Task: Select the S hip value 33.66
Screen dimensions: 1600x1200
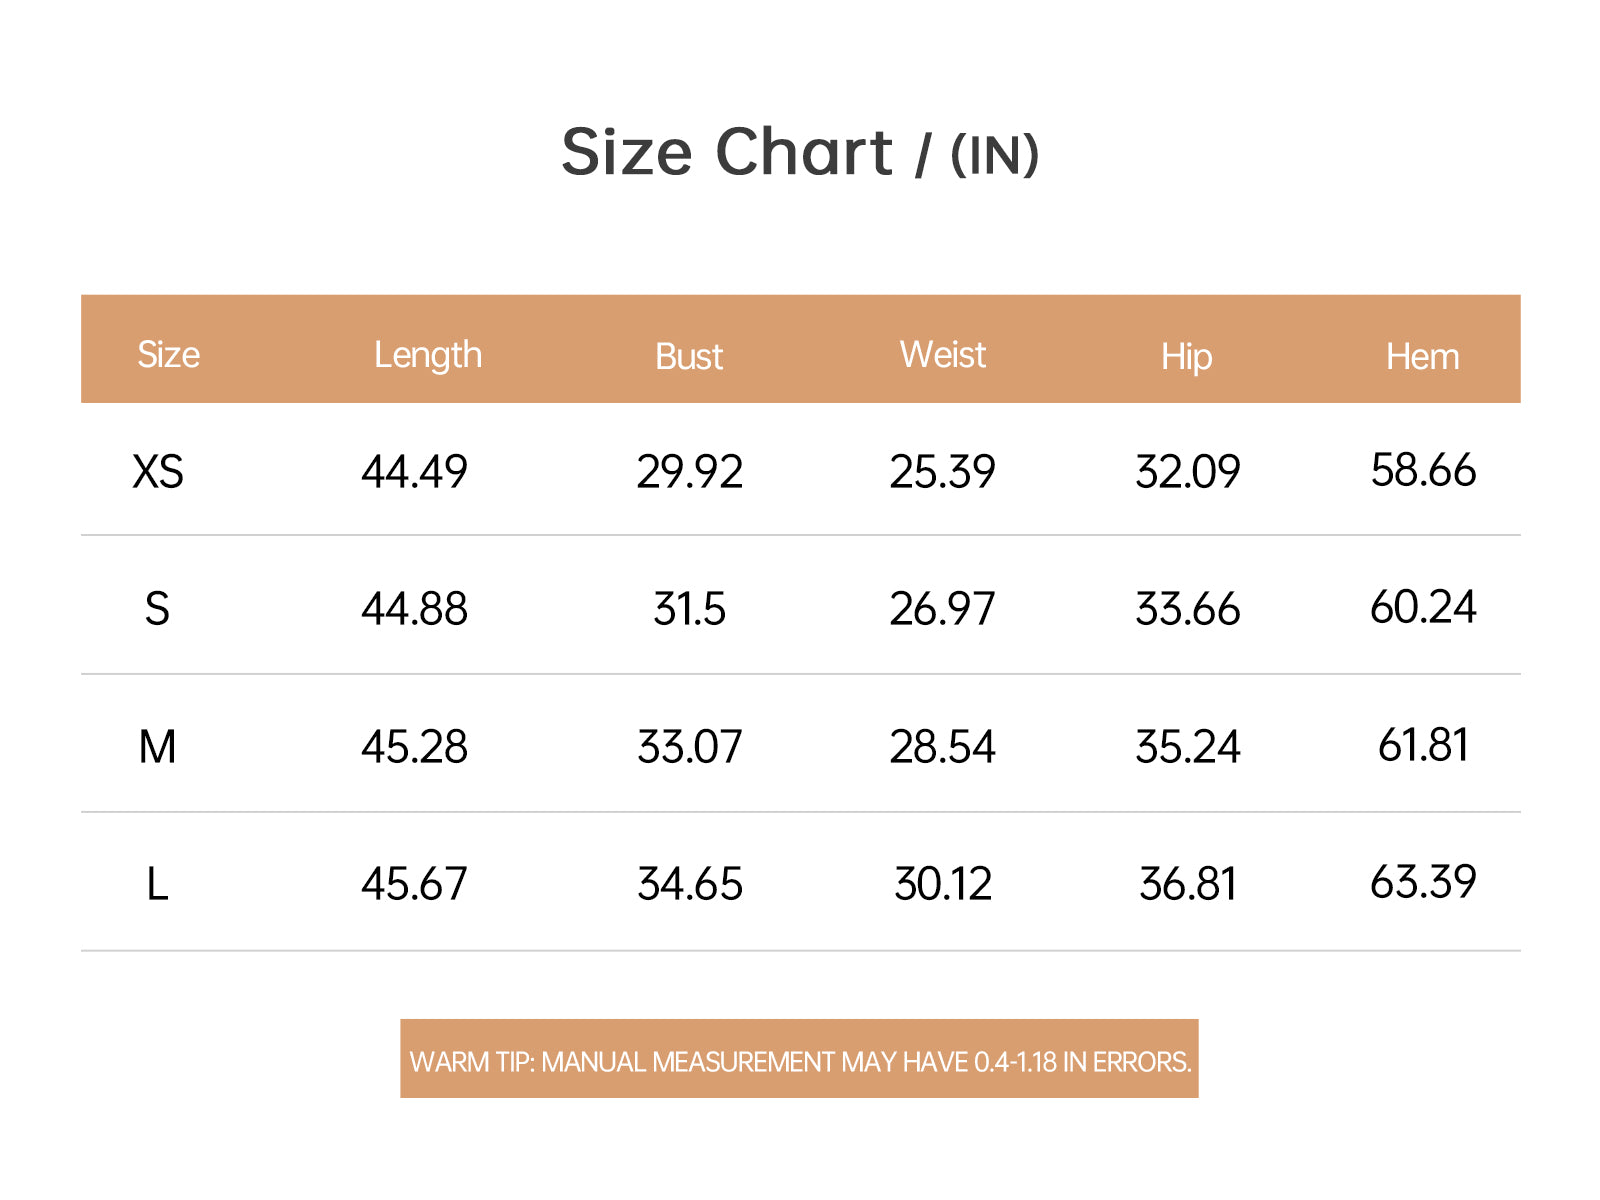Action: pos(1187,609)
